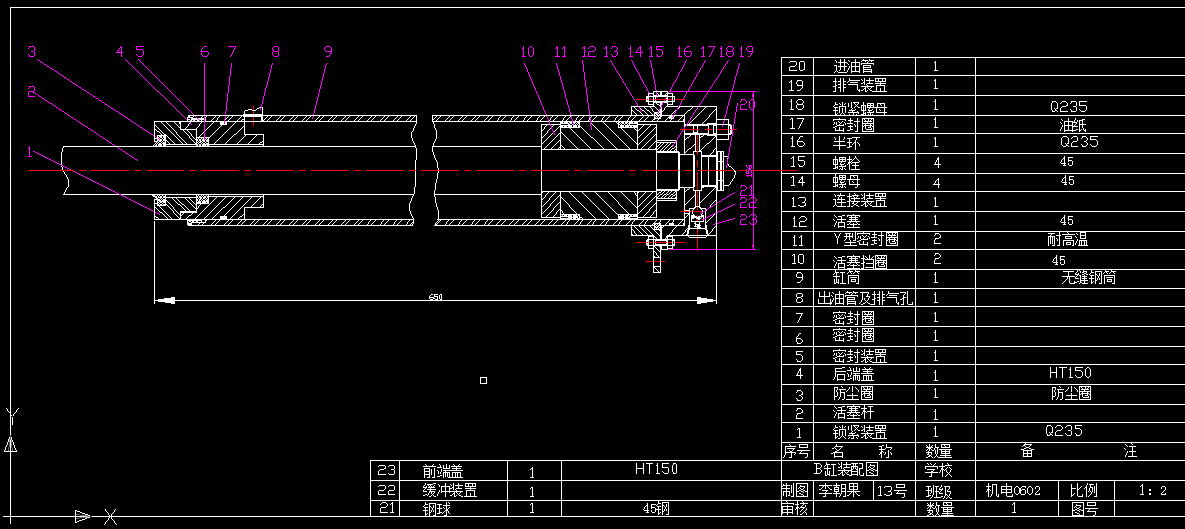This screenshot has height=529, width=1185.
Task: Select callout number 8 on the drawing
Action: click(x=276, y=51)
